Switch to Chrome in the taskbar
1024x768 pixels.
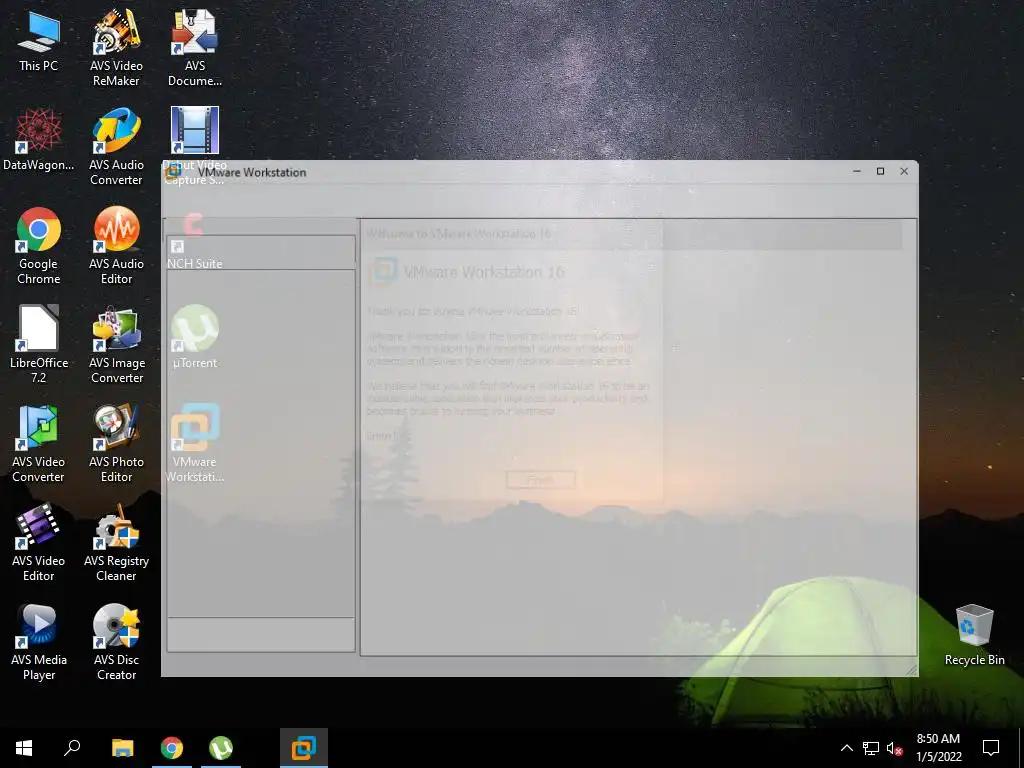[172, 748]
